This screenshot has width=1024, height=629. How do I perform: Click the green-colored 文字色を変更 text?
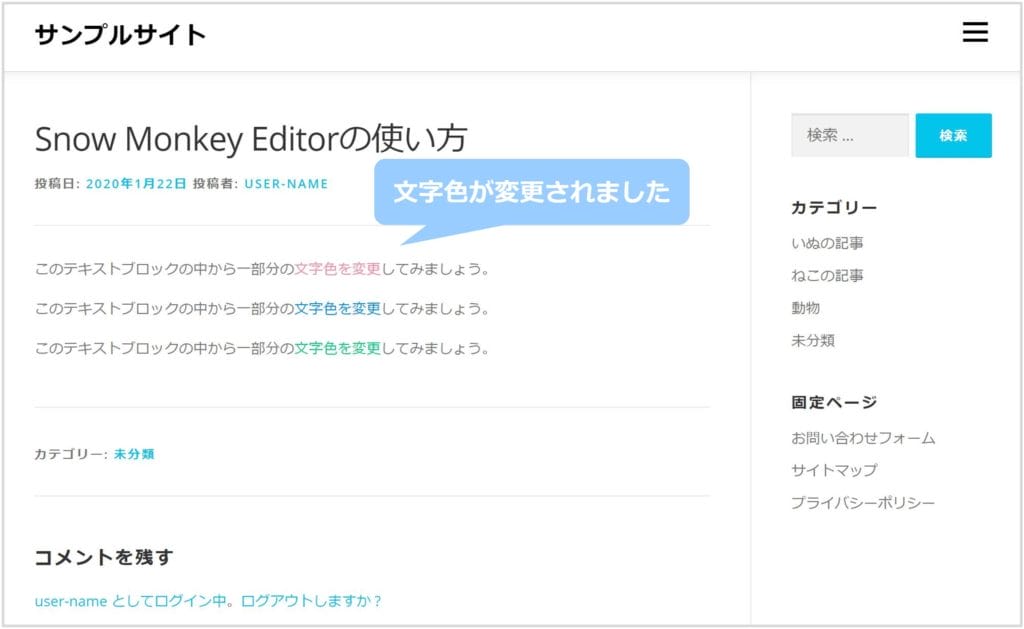pyautogui.click(x=338, y=349)
